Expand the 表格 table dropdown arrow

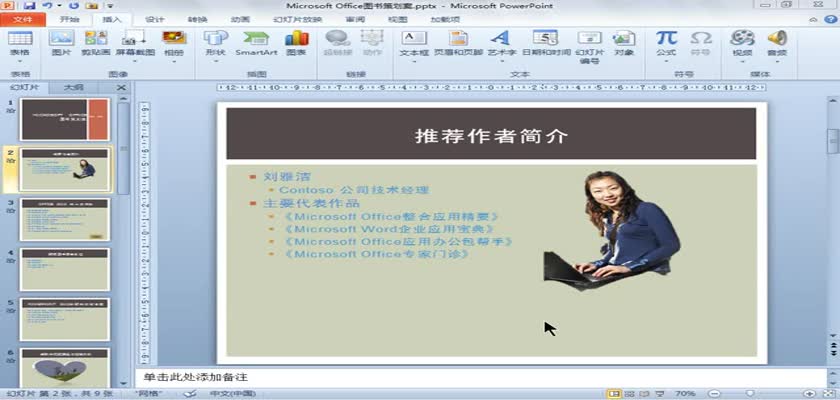[x=20, y=61]
